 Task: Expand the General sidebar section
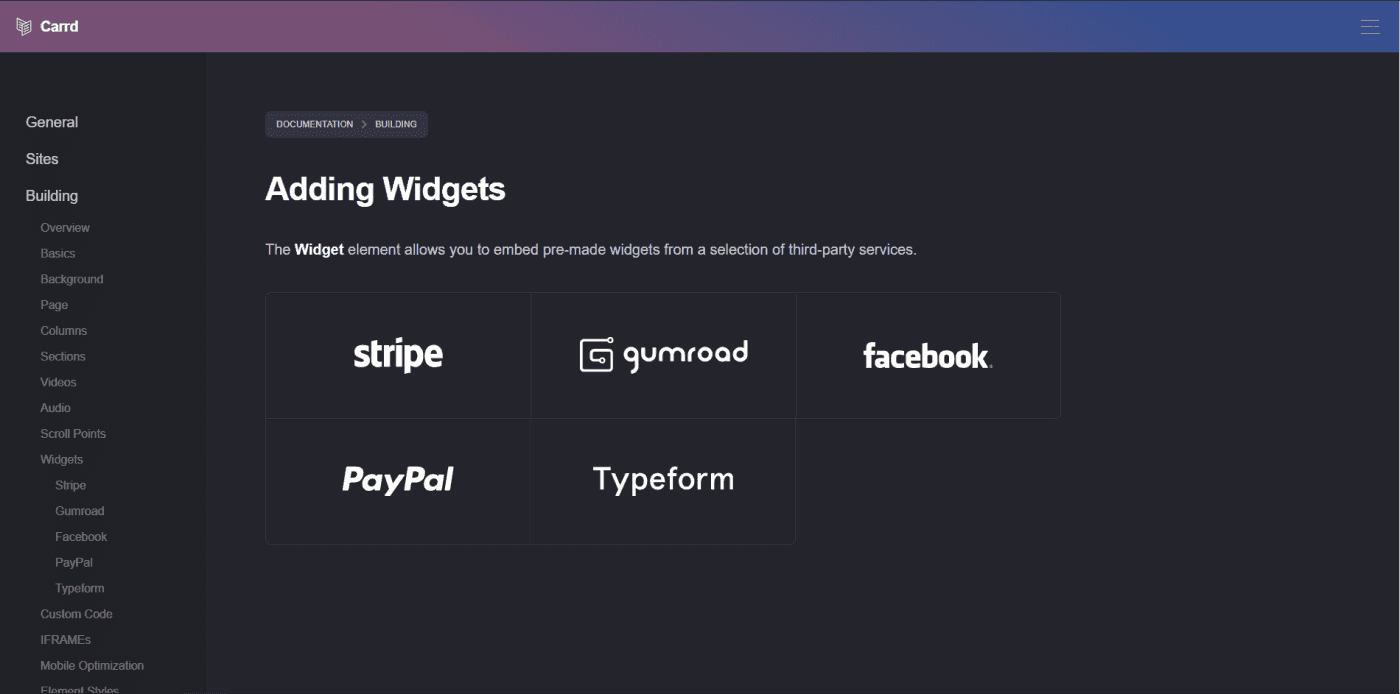(52, 122)
